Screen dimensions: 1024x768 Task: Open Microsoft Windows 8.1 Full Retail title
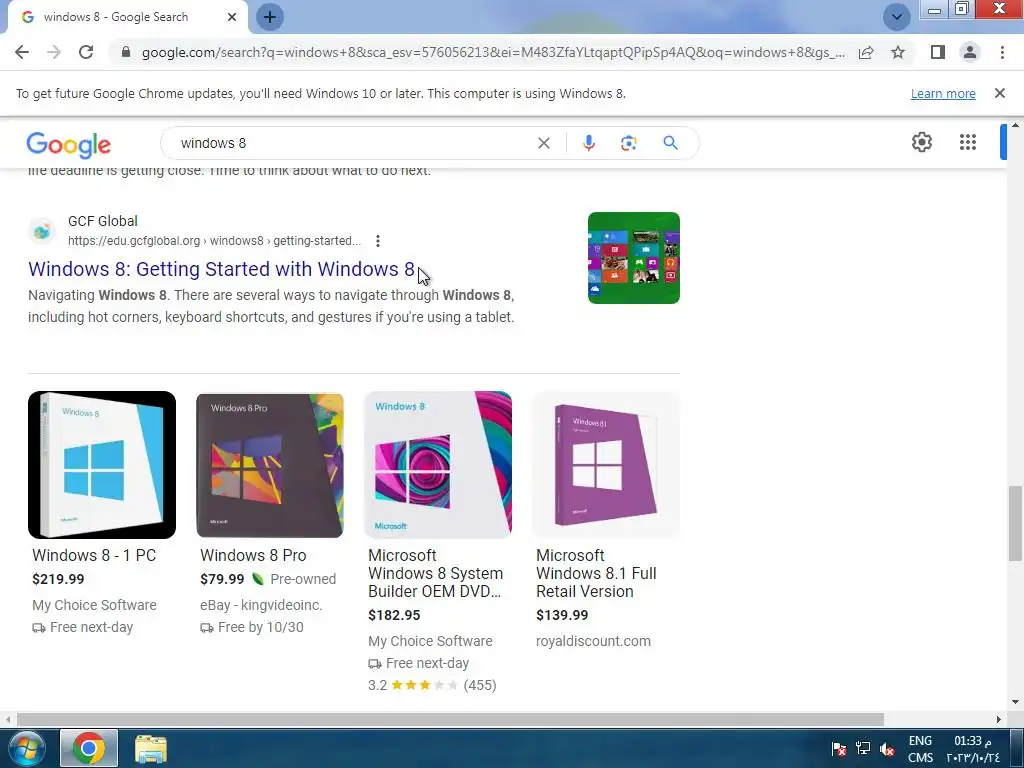click(596, 573)
